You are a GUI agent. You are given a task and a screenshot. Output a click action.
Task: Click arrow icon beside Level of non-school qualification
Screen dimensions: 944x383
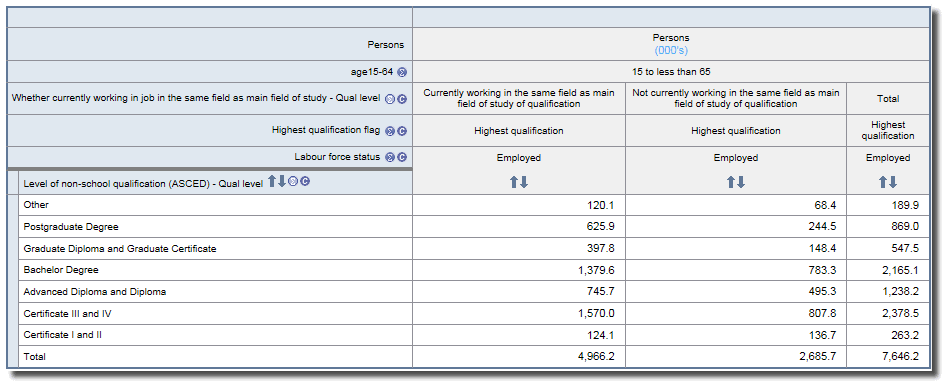tap(293, 181)
